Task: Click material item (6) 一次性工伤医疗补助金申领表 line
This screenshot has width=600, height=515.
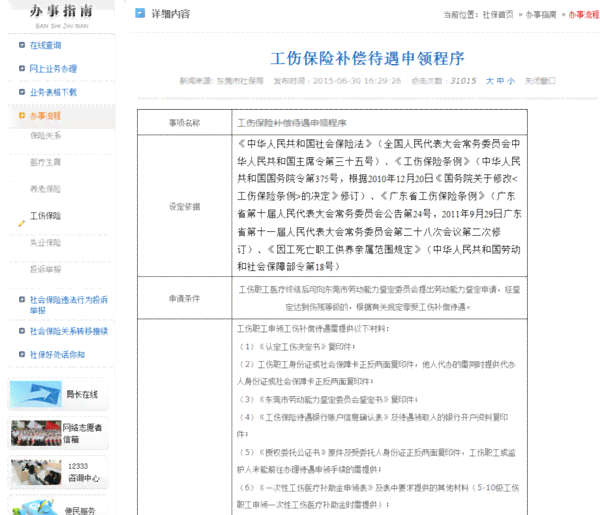Action: click(x=378, y=496)
